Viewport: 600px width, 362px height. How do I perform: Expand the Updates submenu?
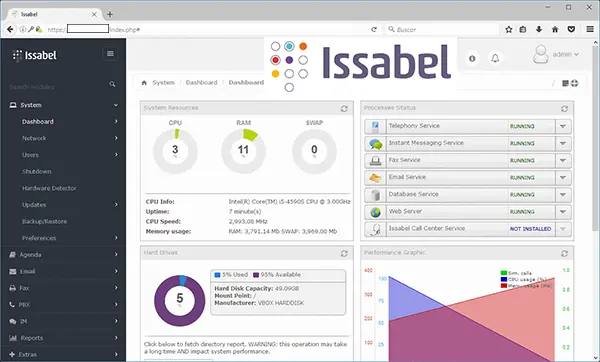coord(116,205)
